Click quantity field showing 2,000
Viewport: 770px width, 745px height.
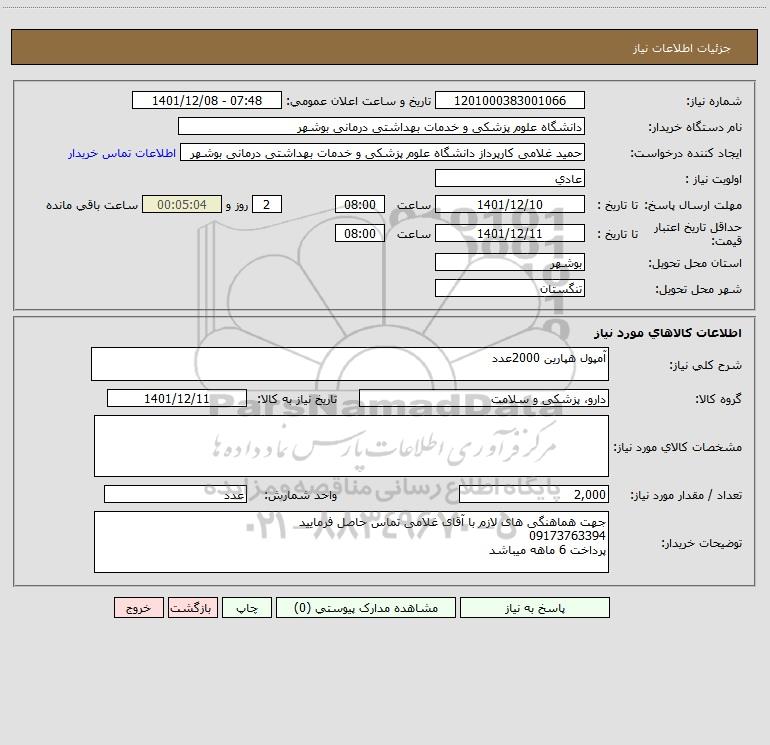pyautogui.click(x=534, y=494)
